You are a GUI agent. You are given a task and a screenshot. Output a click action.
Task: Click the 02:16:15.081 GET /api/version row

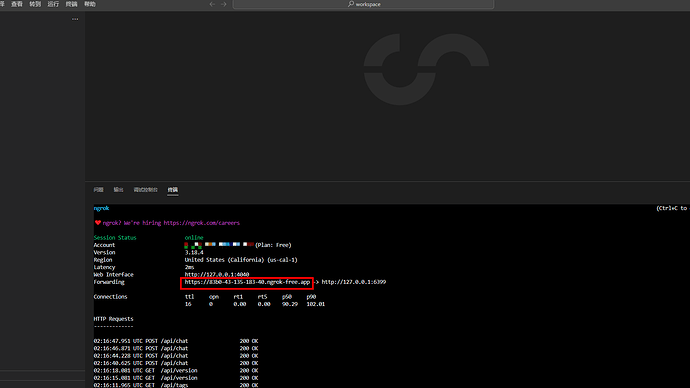pos(176,378)
